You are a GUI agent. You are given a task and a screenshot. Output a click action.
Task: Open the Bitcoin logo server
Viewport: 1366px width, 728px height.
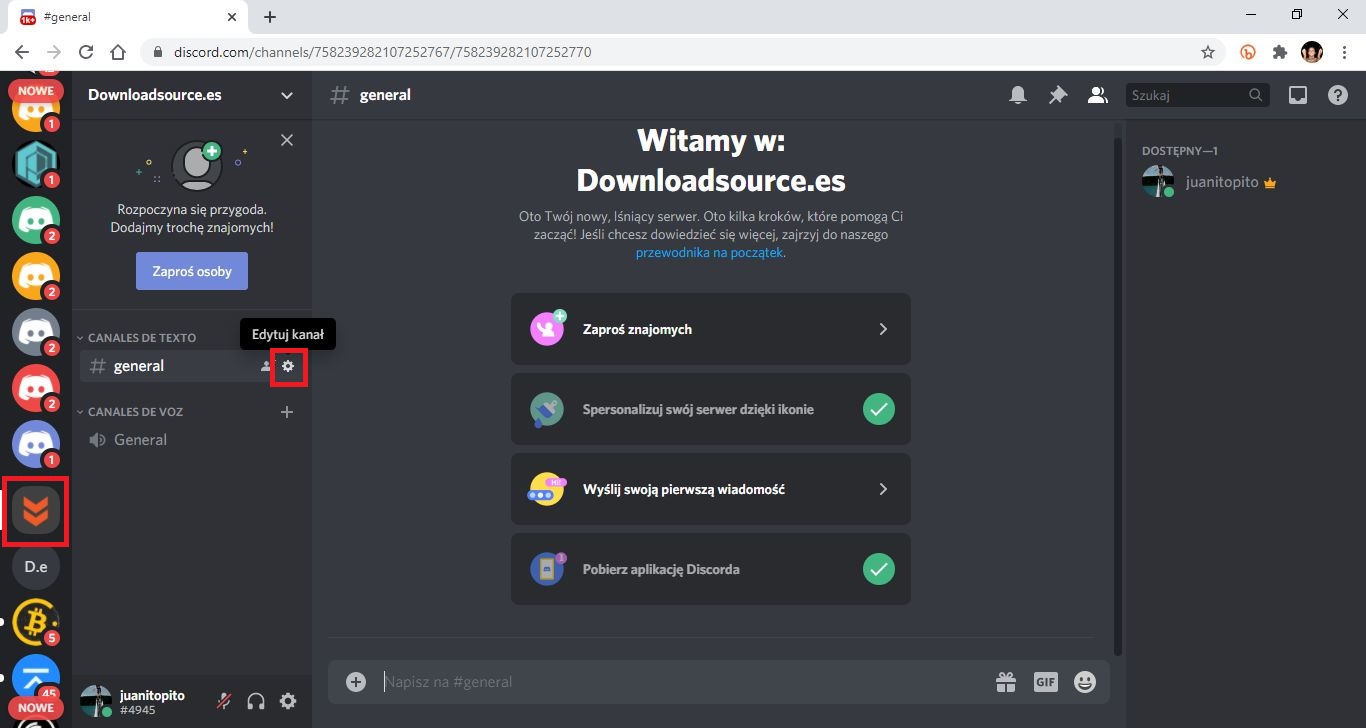tap(36, 622)
